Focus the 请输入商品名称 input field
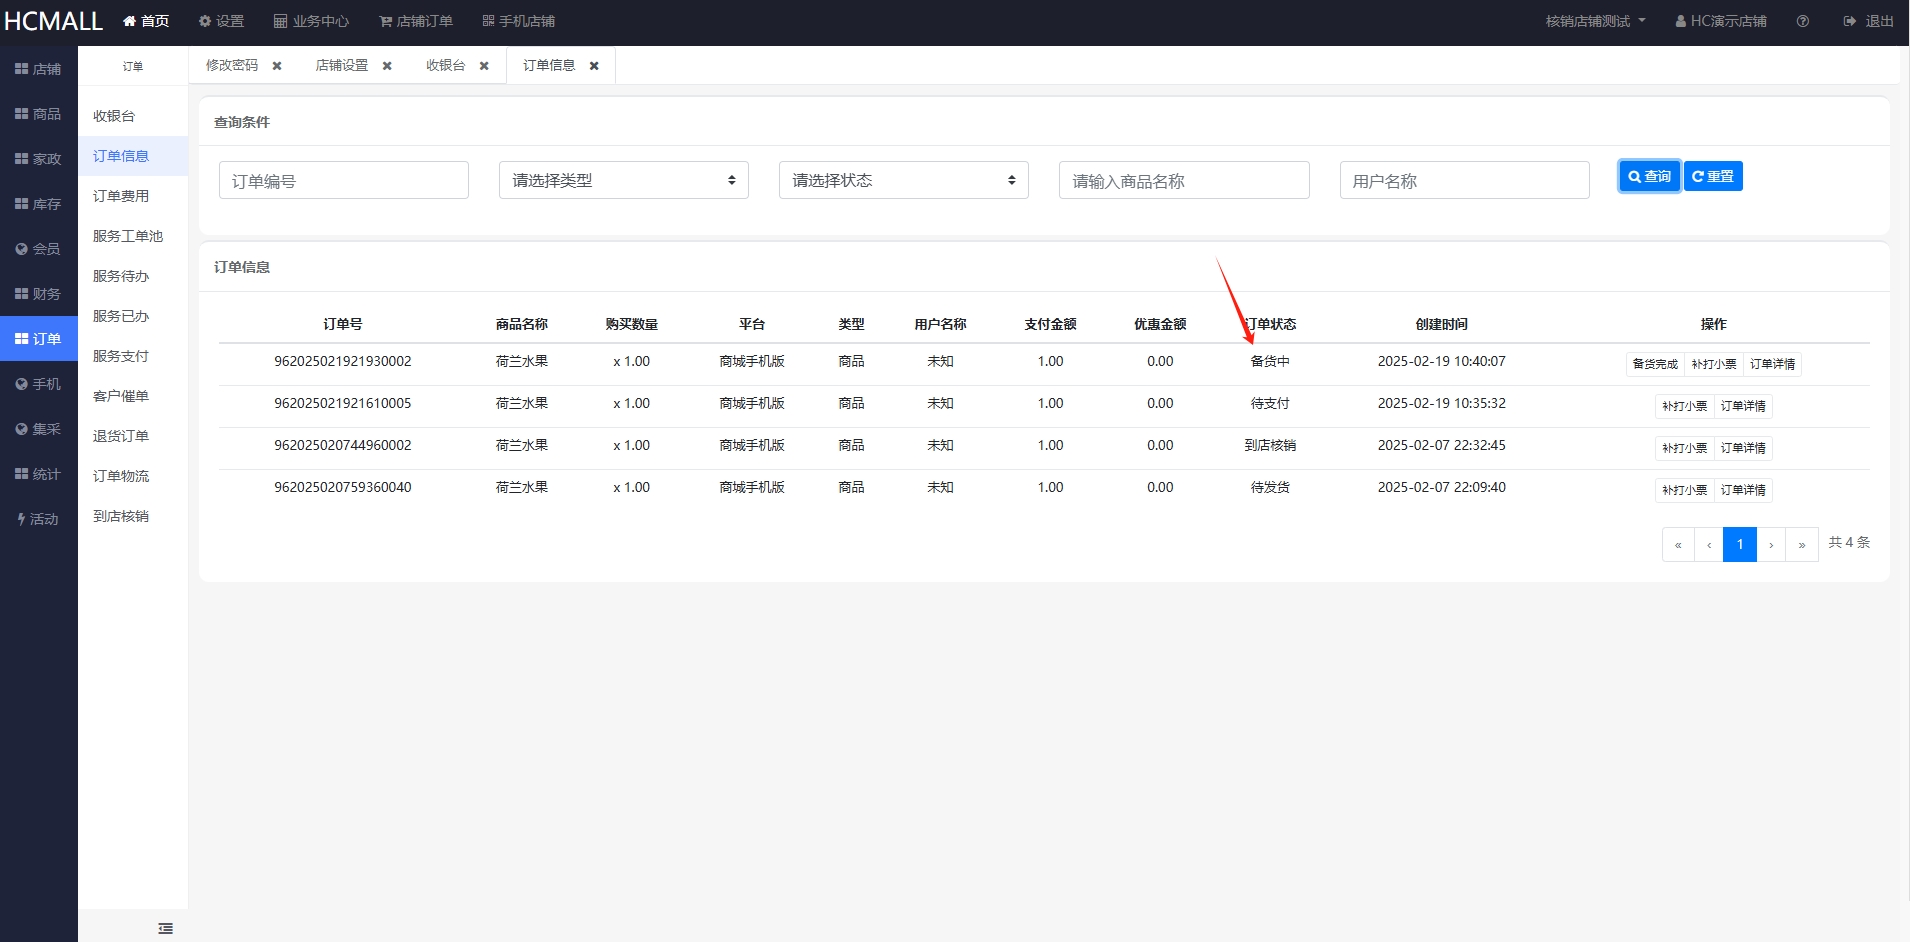Screen dimensions: 1910x942 click(1184, 180)
